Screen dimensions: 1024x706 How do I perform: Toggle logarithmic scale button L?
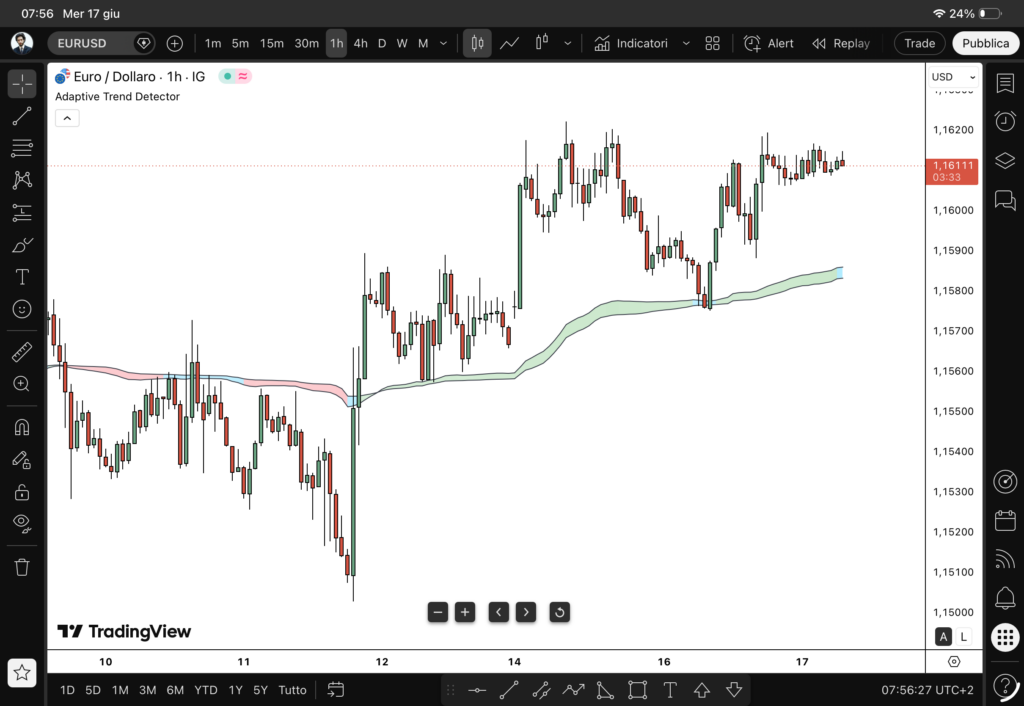pyautogui.click(x=963, y=636)
